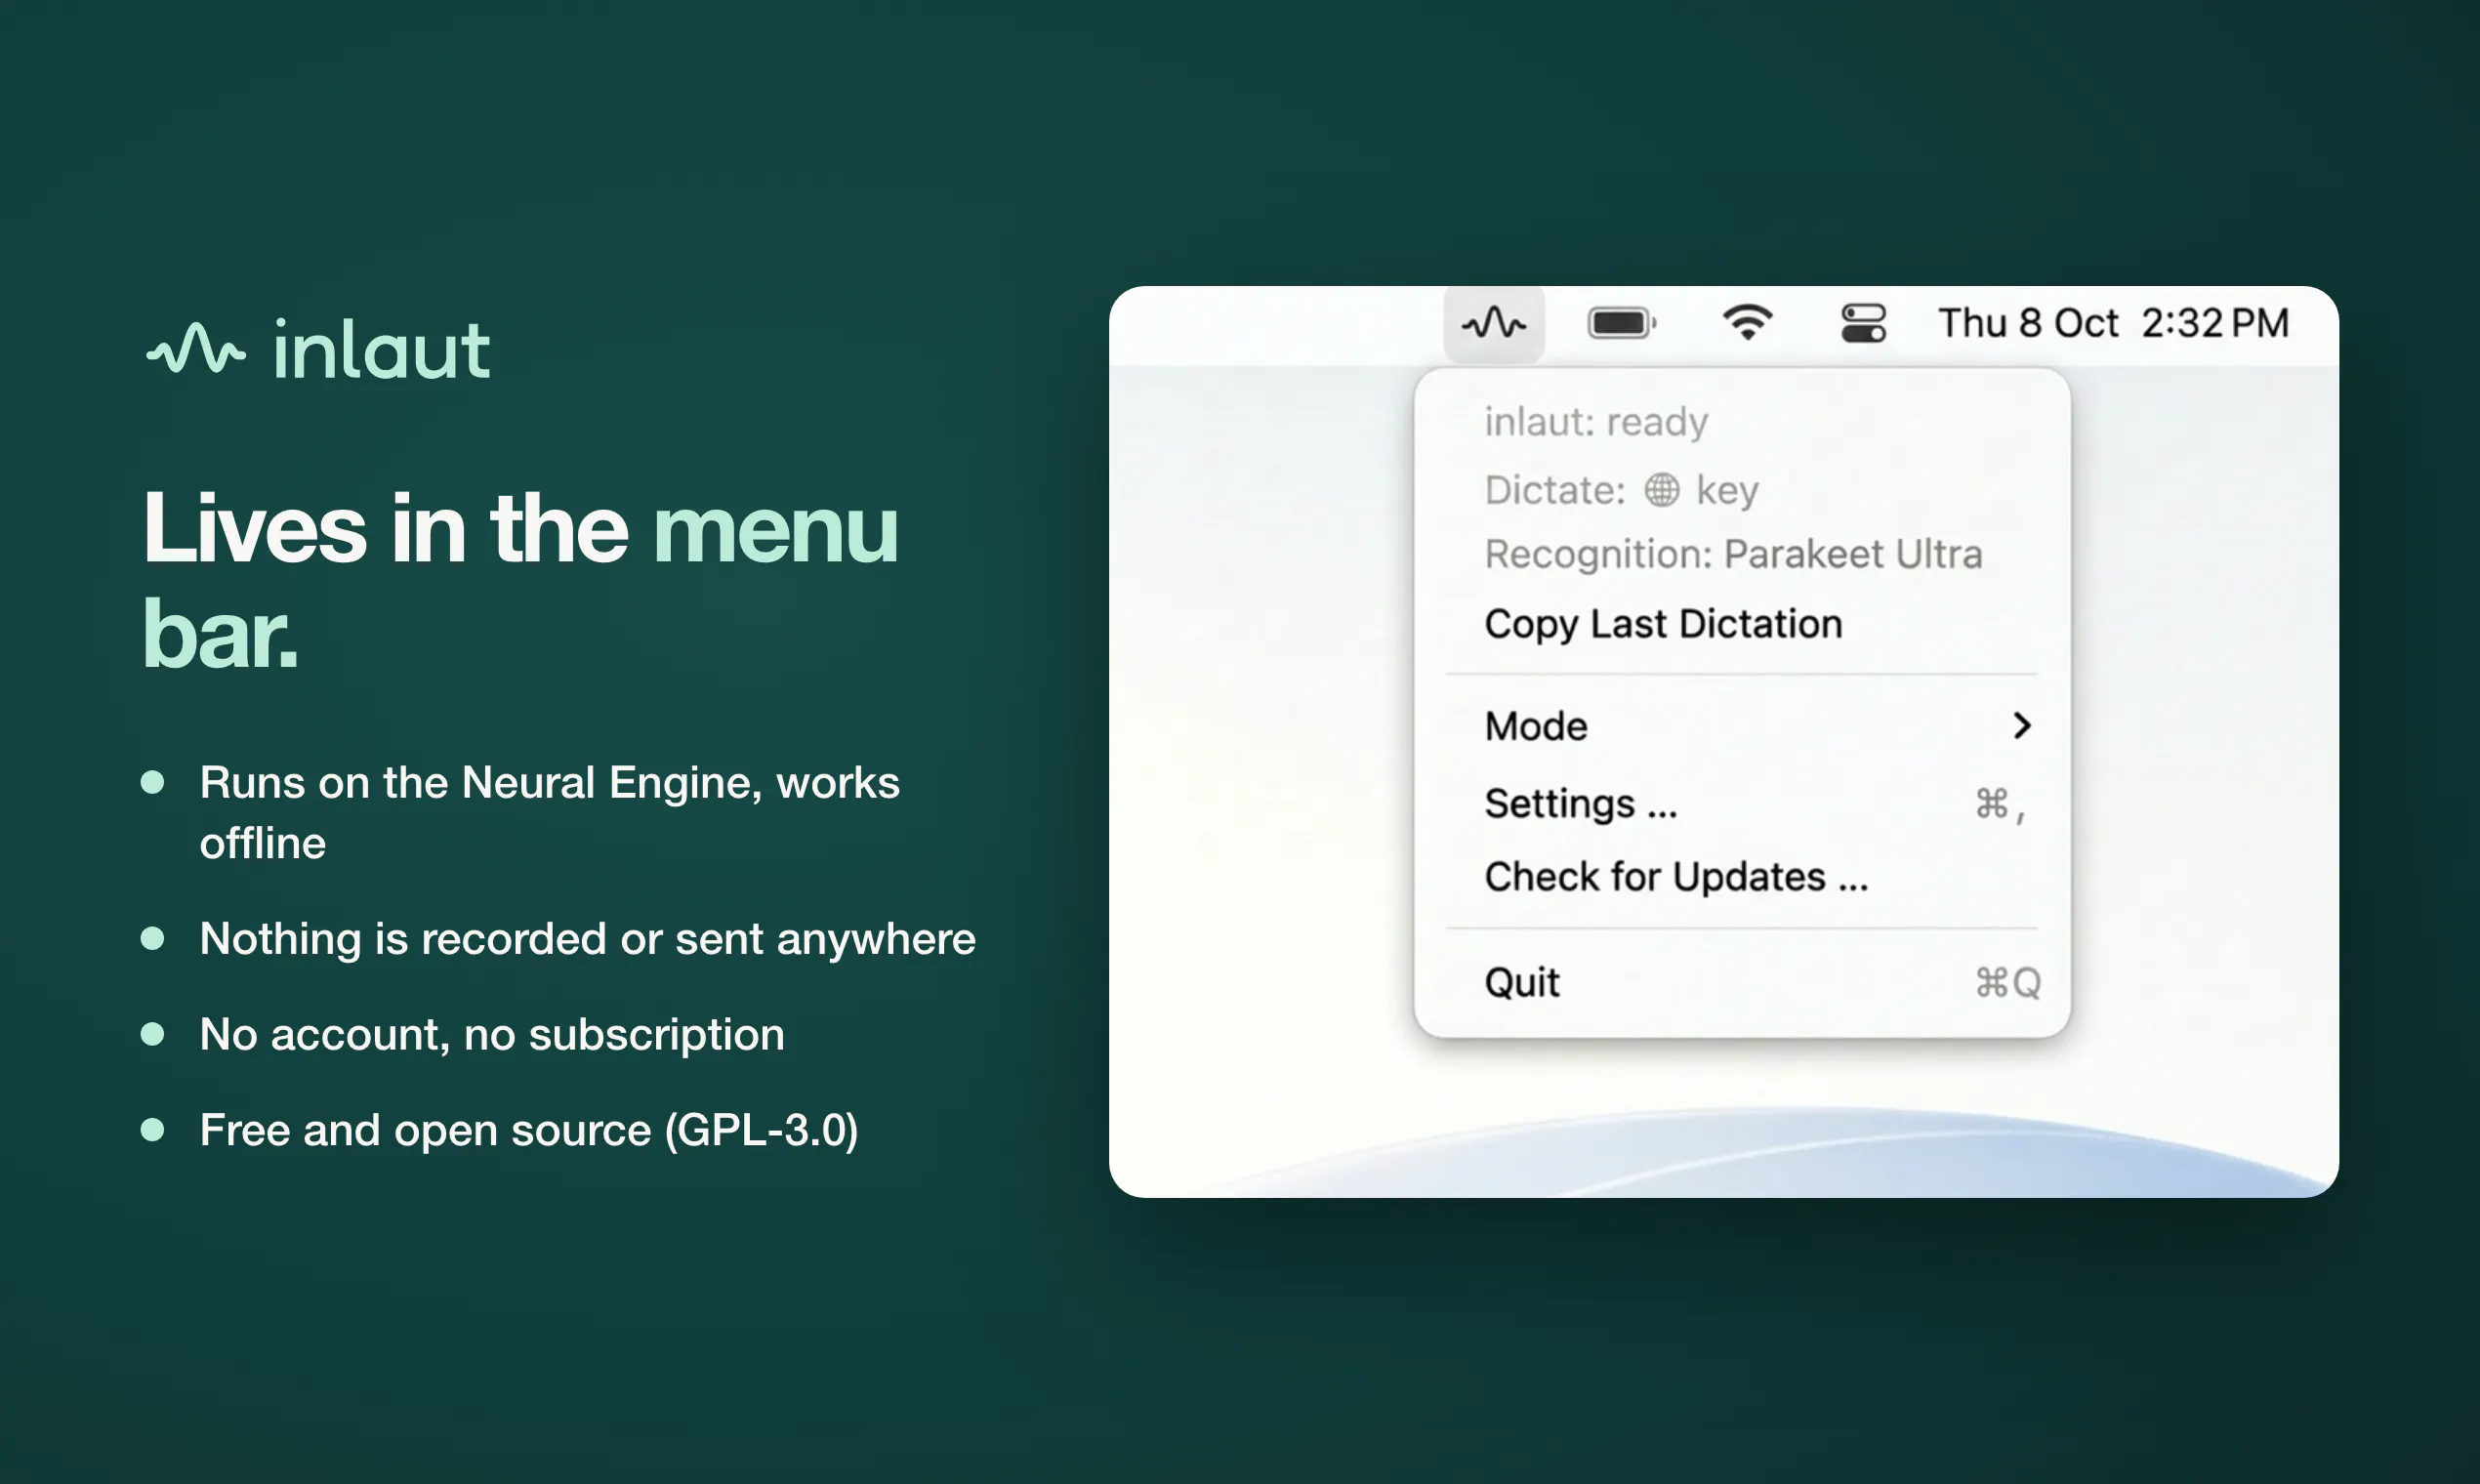Choose Check for Updates …
Viewport: 2480px width, 1484px height.
click(x=1742, y=877)
